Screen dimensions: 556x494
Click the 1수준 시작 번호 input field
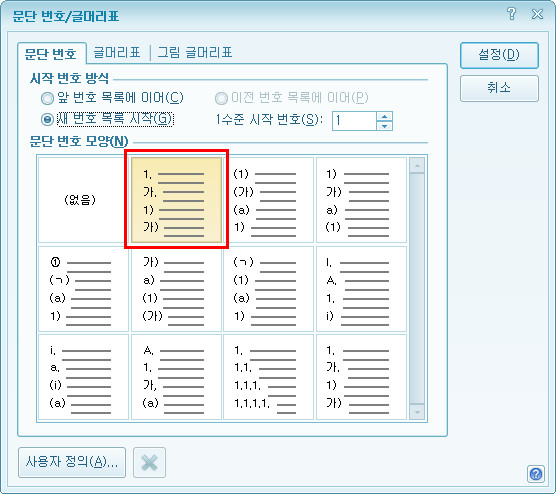pos(354,121)
